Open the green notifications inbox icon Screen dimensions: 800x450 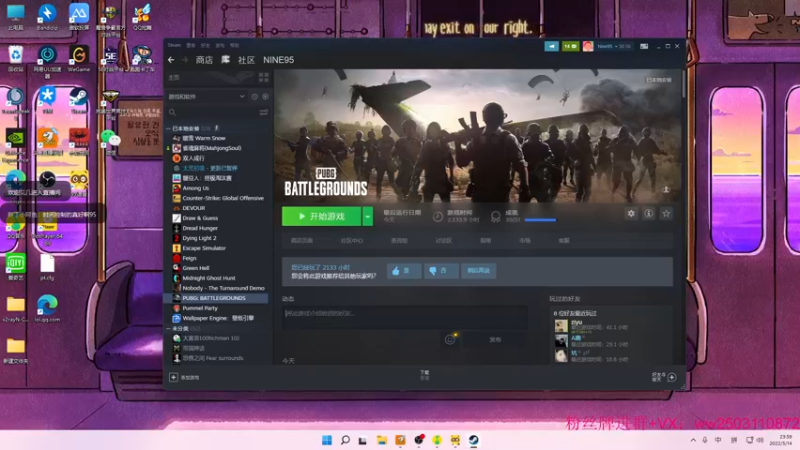point(570,46)
